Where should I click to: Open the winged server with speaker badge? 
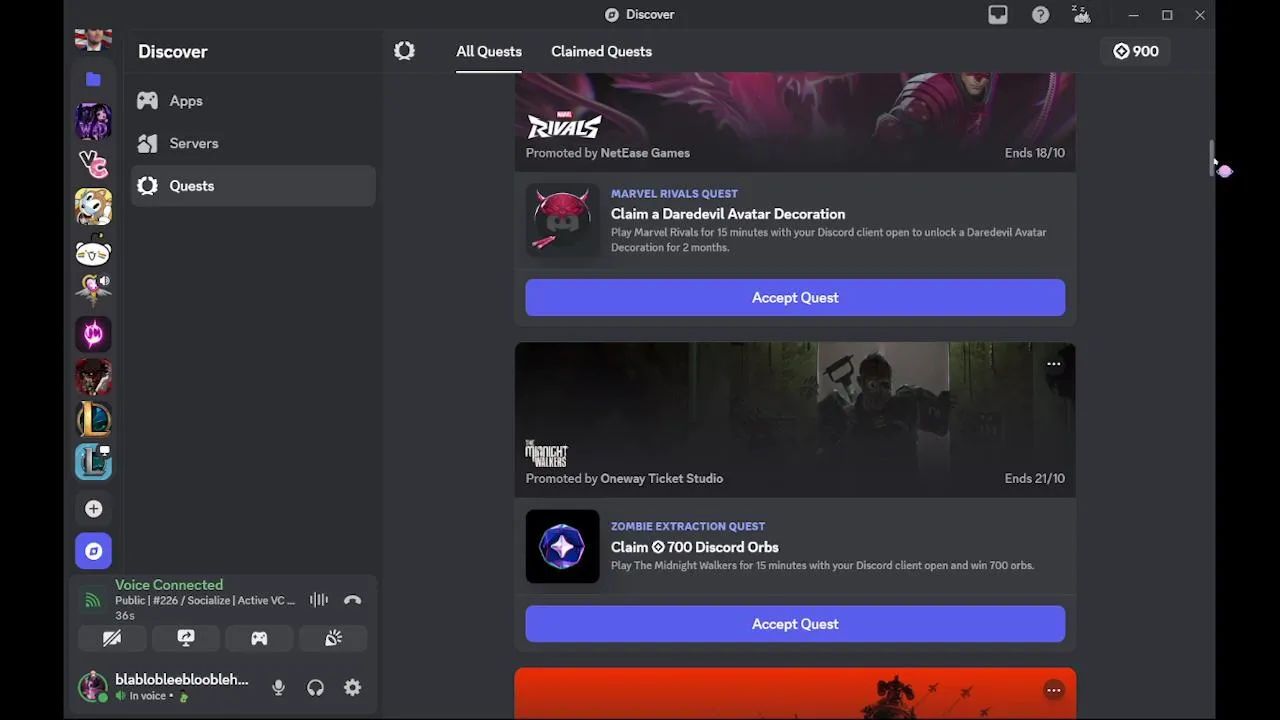pyautogui.click(x=93, y=291)
